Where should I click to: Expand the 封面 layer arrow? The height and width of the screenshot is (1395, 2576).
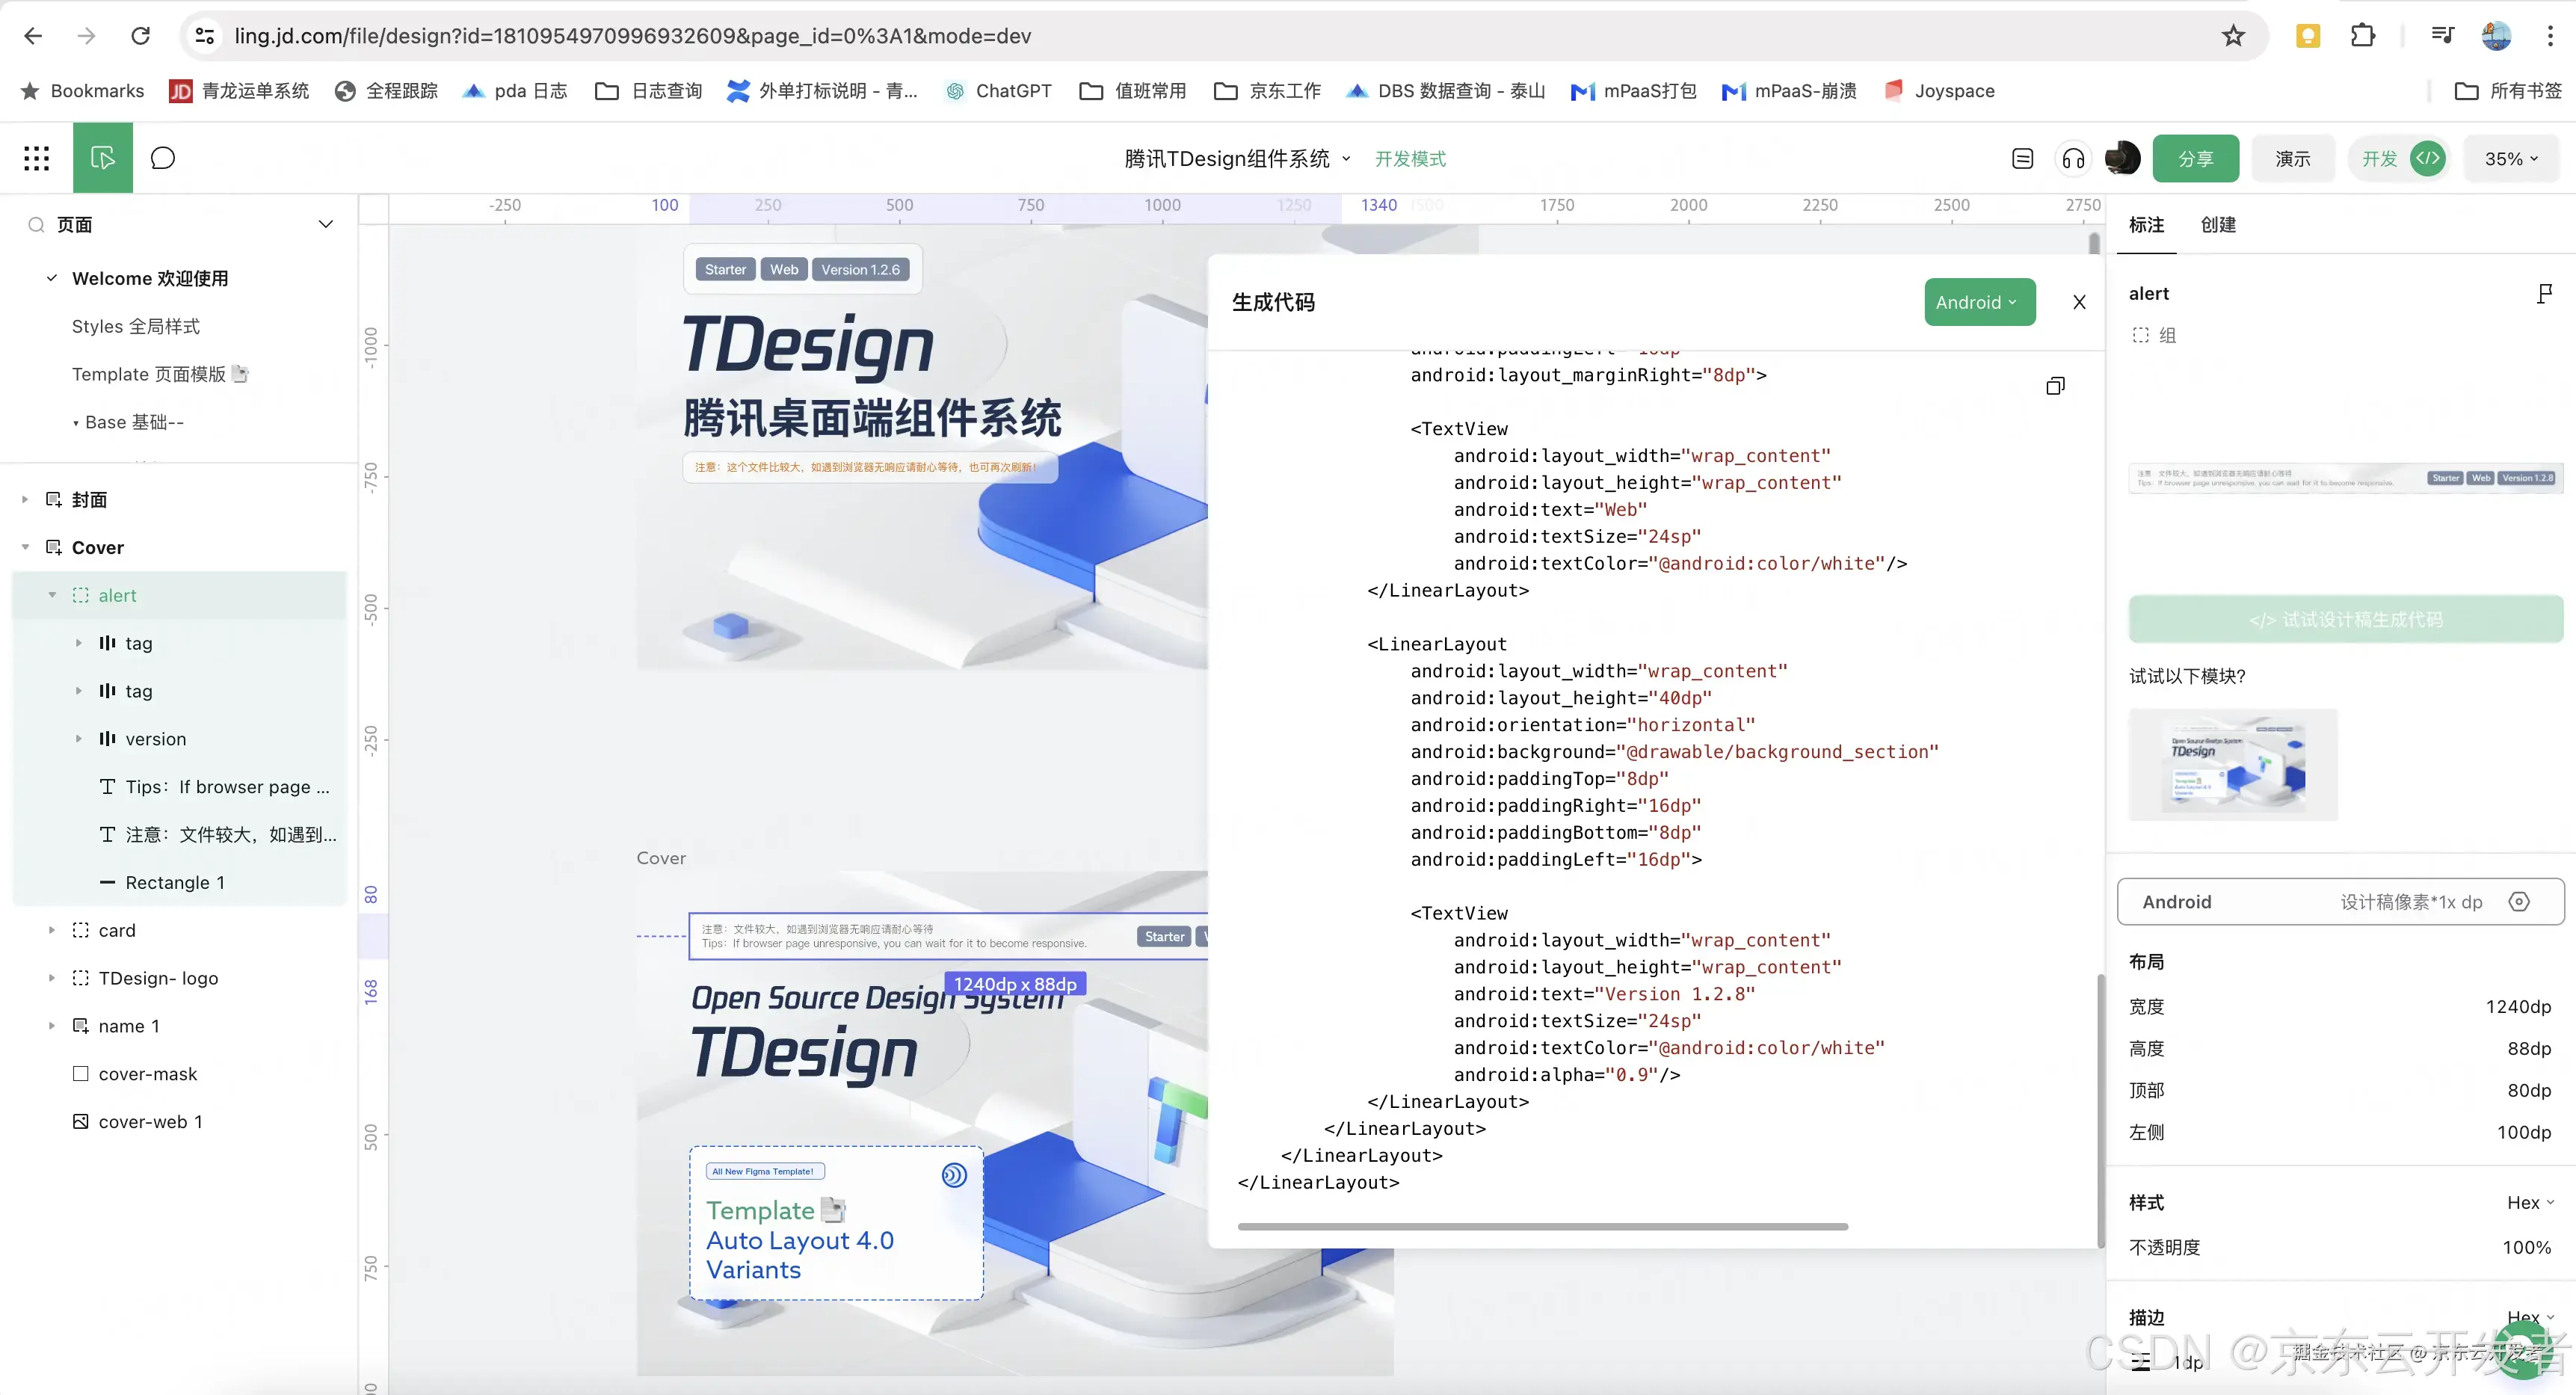[25, 499]
